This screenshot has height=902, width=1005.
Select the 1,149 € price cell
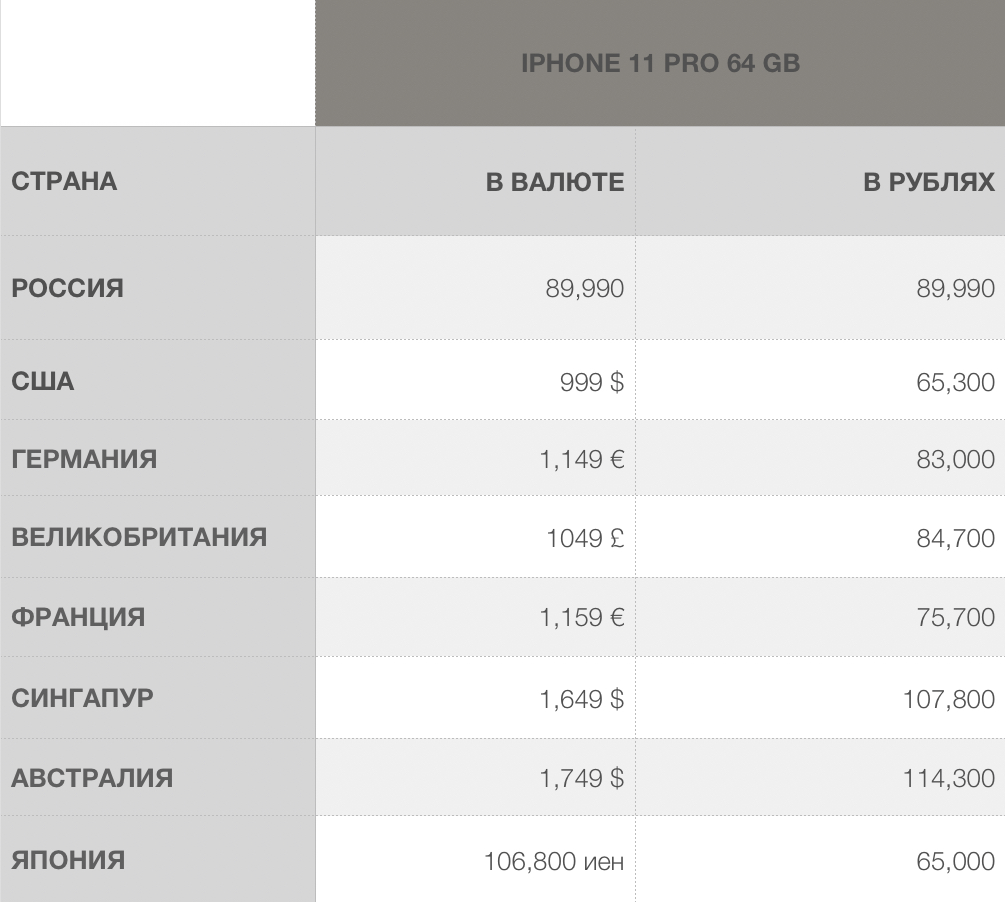pos(581,459)
